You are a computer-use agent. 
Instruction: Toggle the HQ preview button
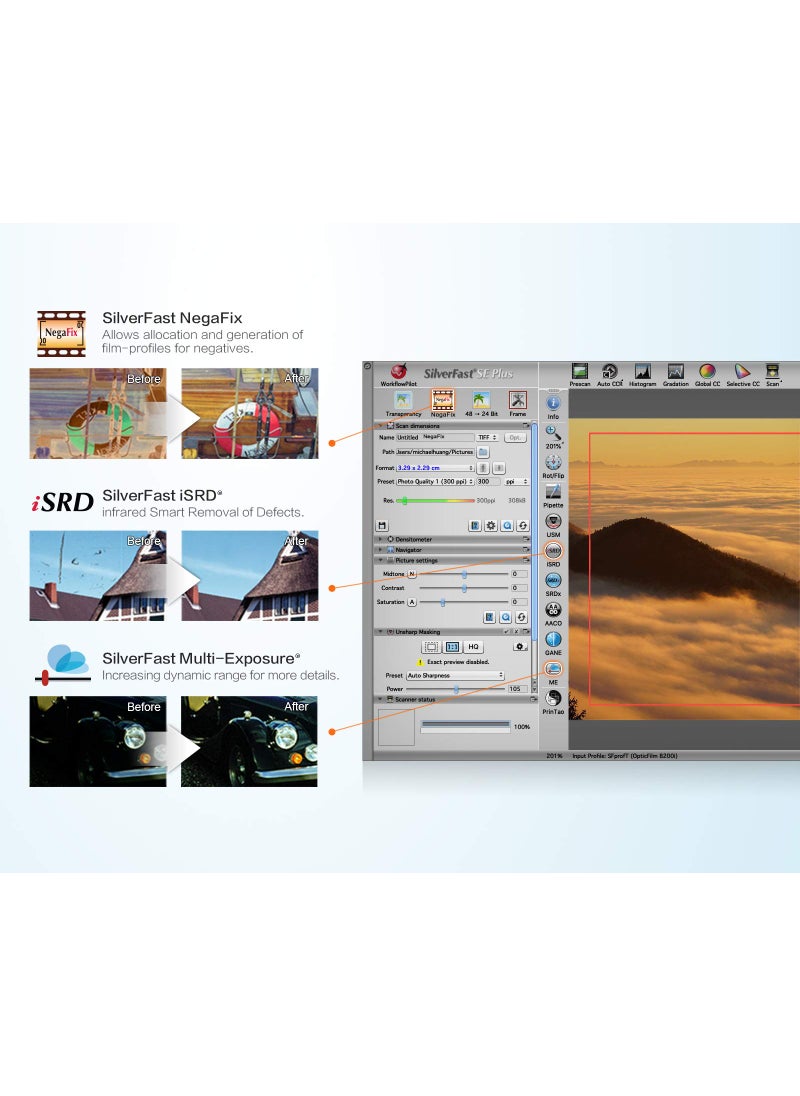(x=473, y=647)
